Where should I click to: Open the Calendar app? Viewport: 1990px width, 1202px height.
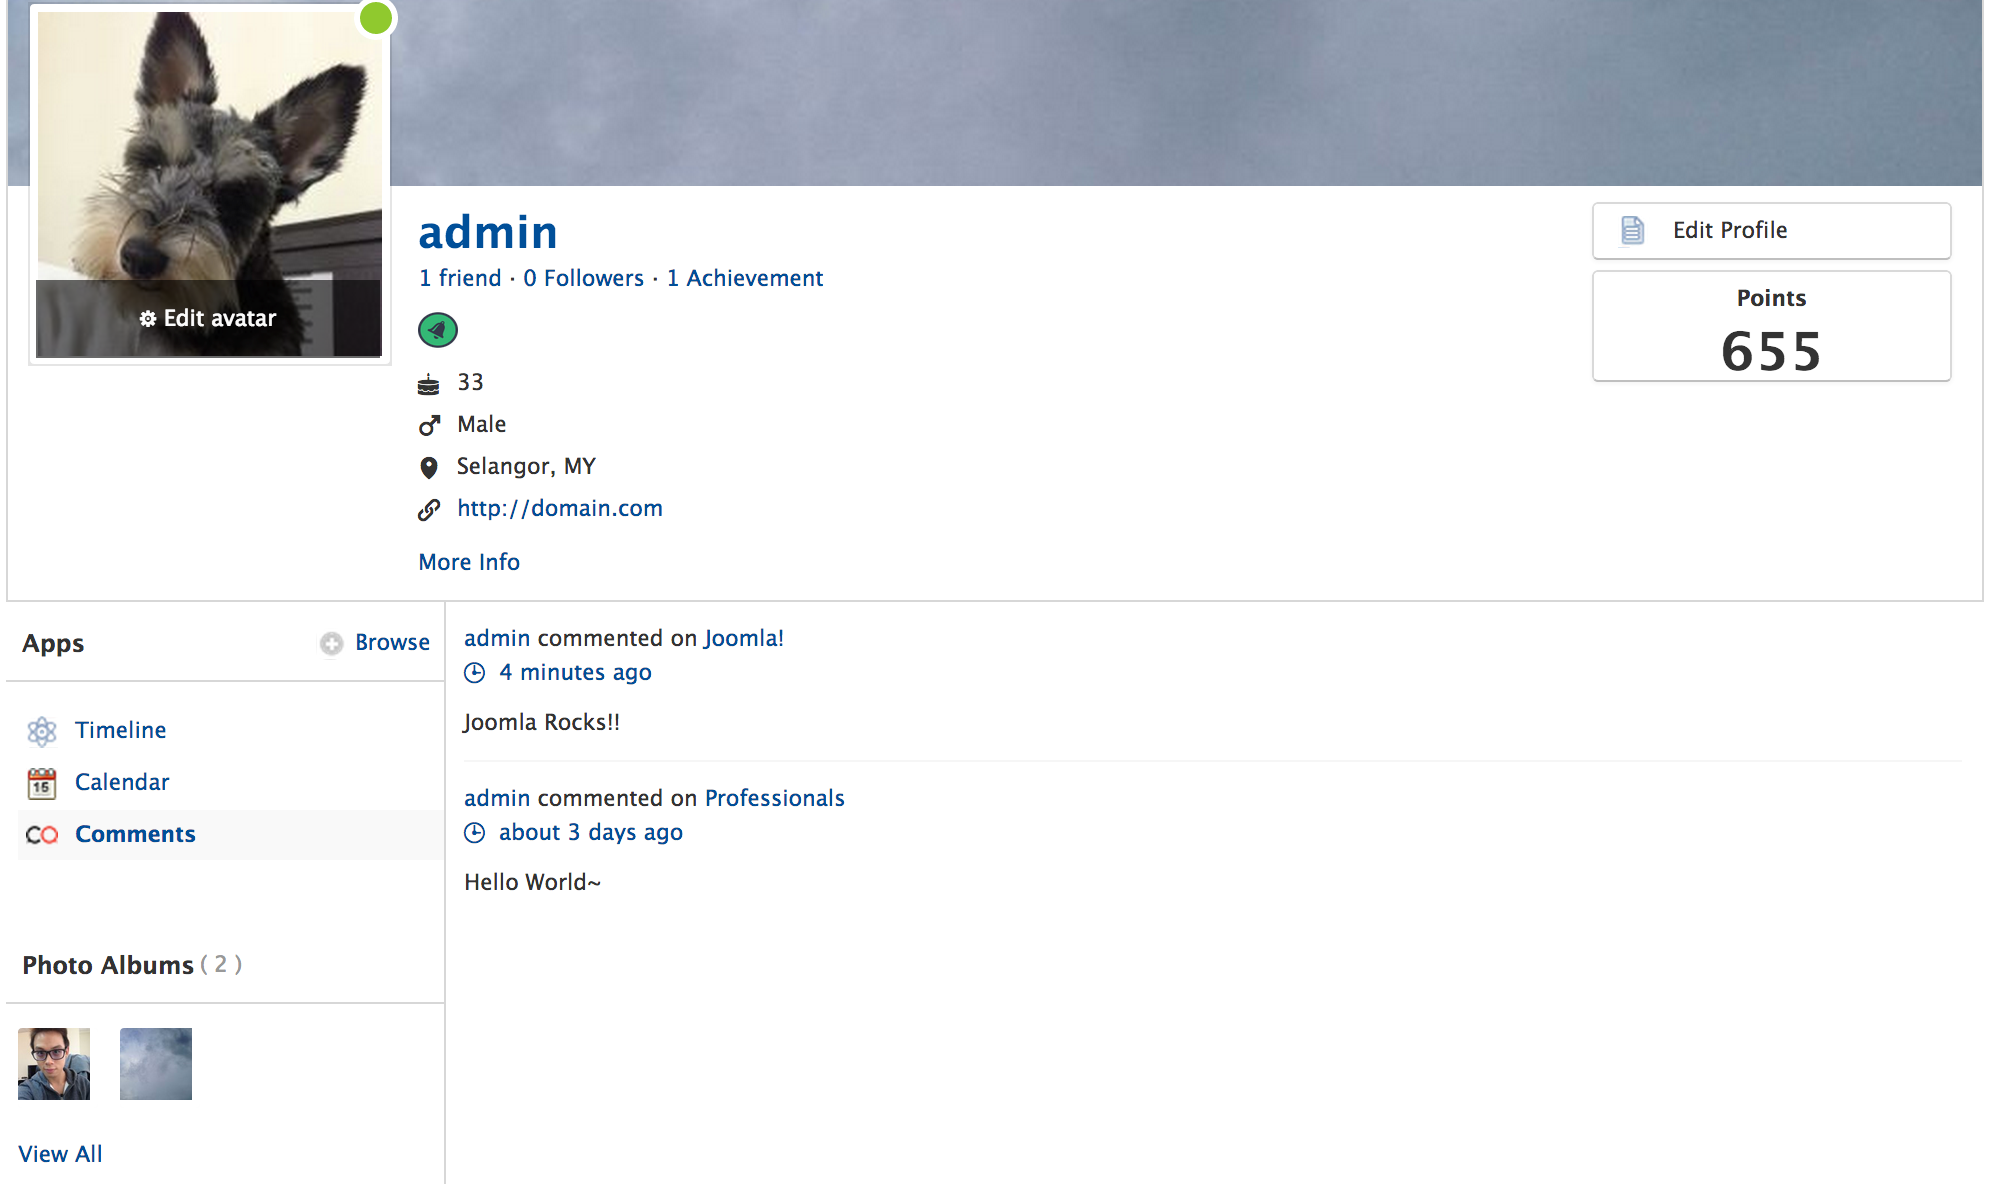[122, 782]
